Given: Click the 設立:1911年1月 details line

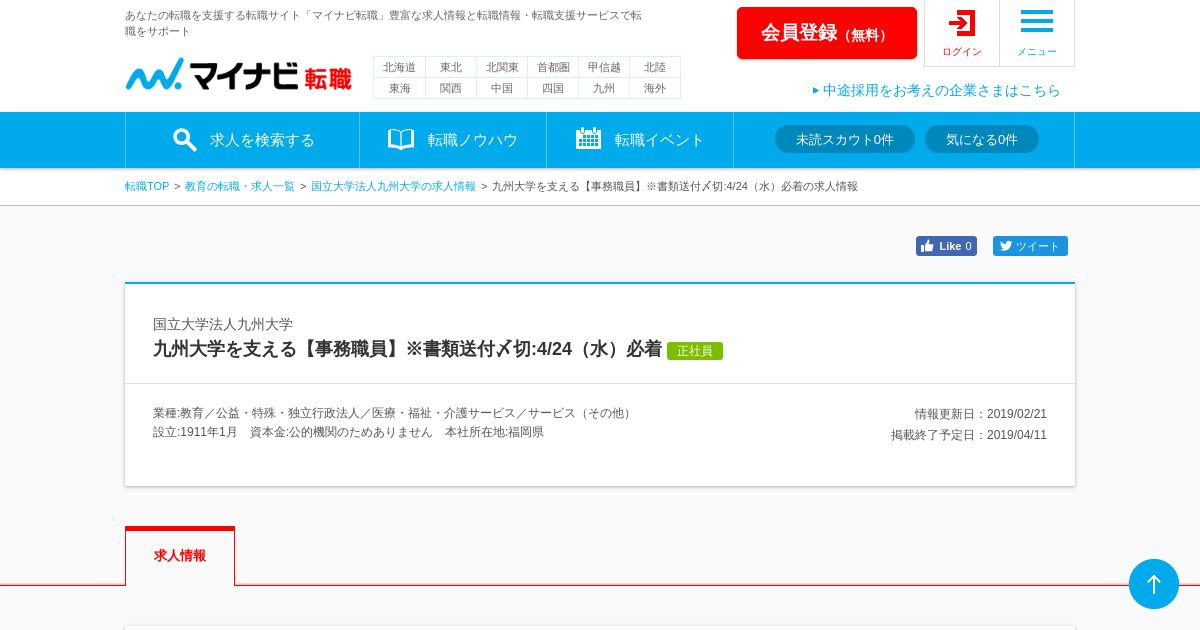Looking at the screenshot, I should click(348, 432).
